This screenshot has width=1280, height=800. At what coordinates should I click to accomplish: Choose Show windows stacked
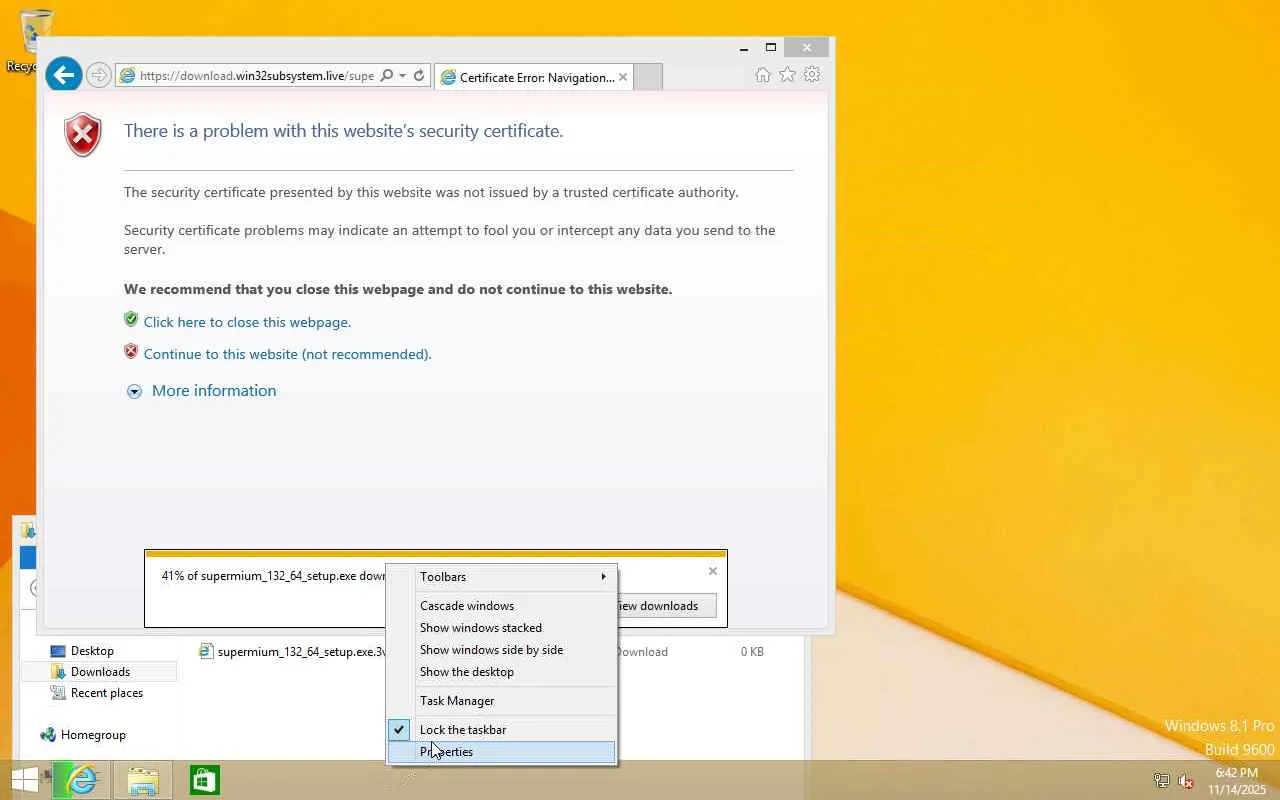(x=502, y=628)
